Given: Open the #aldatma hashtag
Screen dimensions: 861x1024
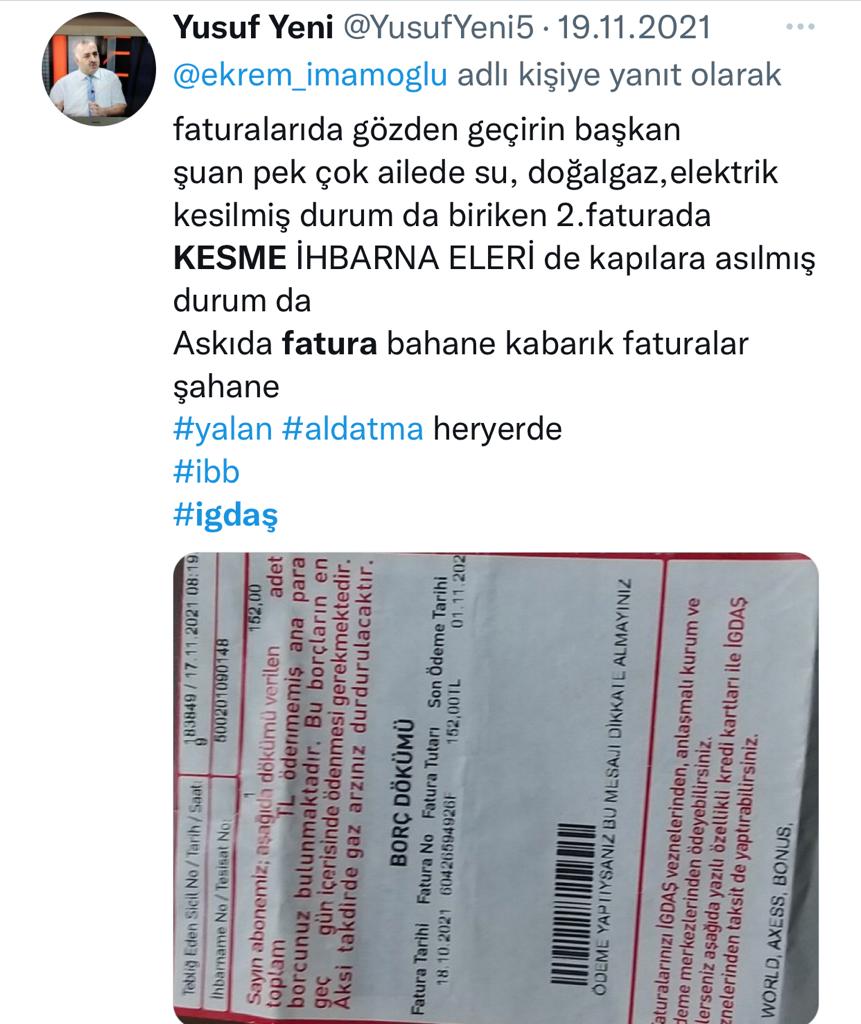Looking at the screenshot, I should click(353, 429).
